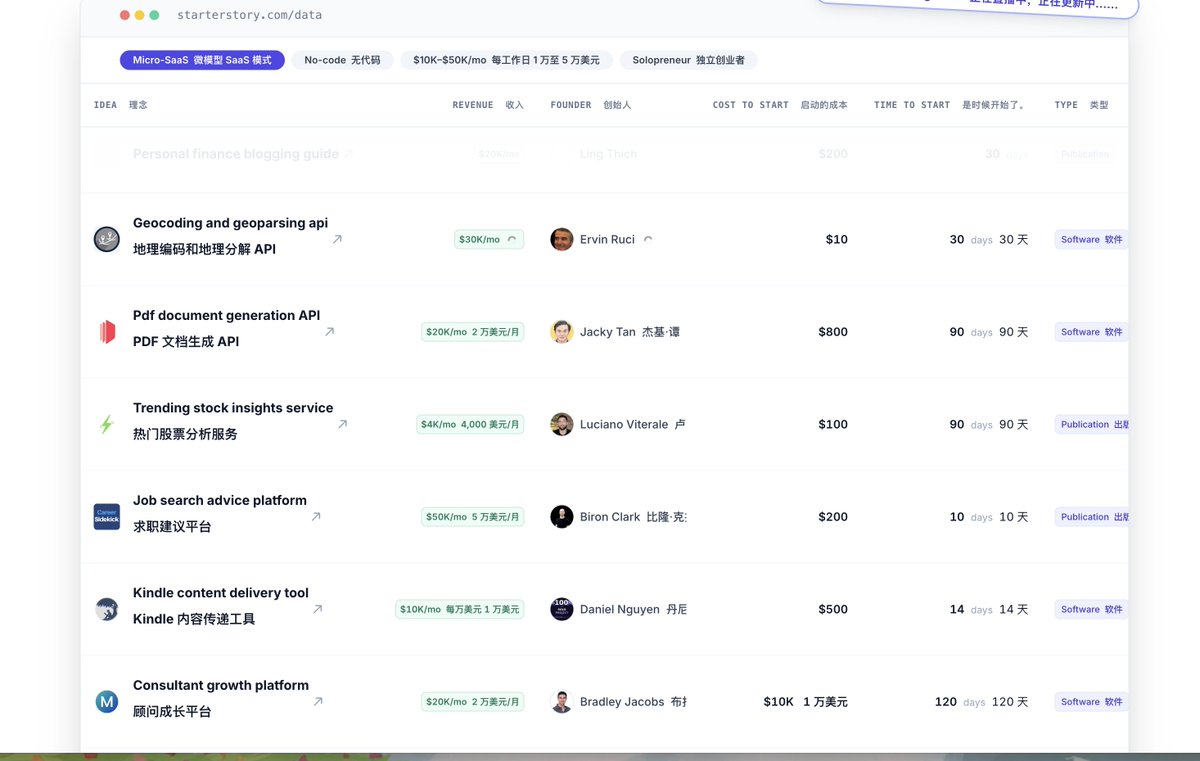Sort by COST TO START column header
Image resolution: width=1200 pixels, height=761 pixels.
tap(780, 105)
